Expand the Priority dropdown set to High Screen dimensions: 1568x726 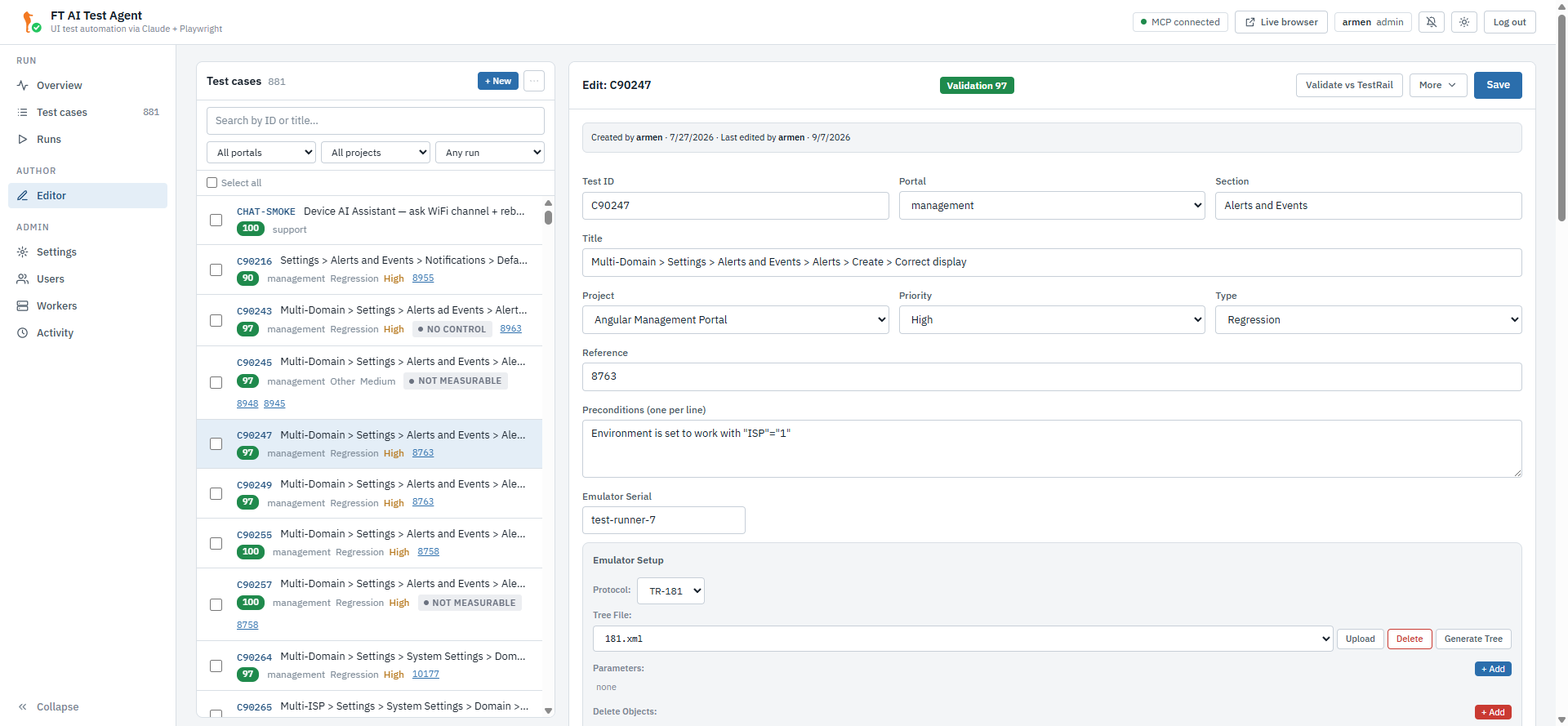pos(1052,320)
